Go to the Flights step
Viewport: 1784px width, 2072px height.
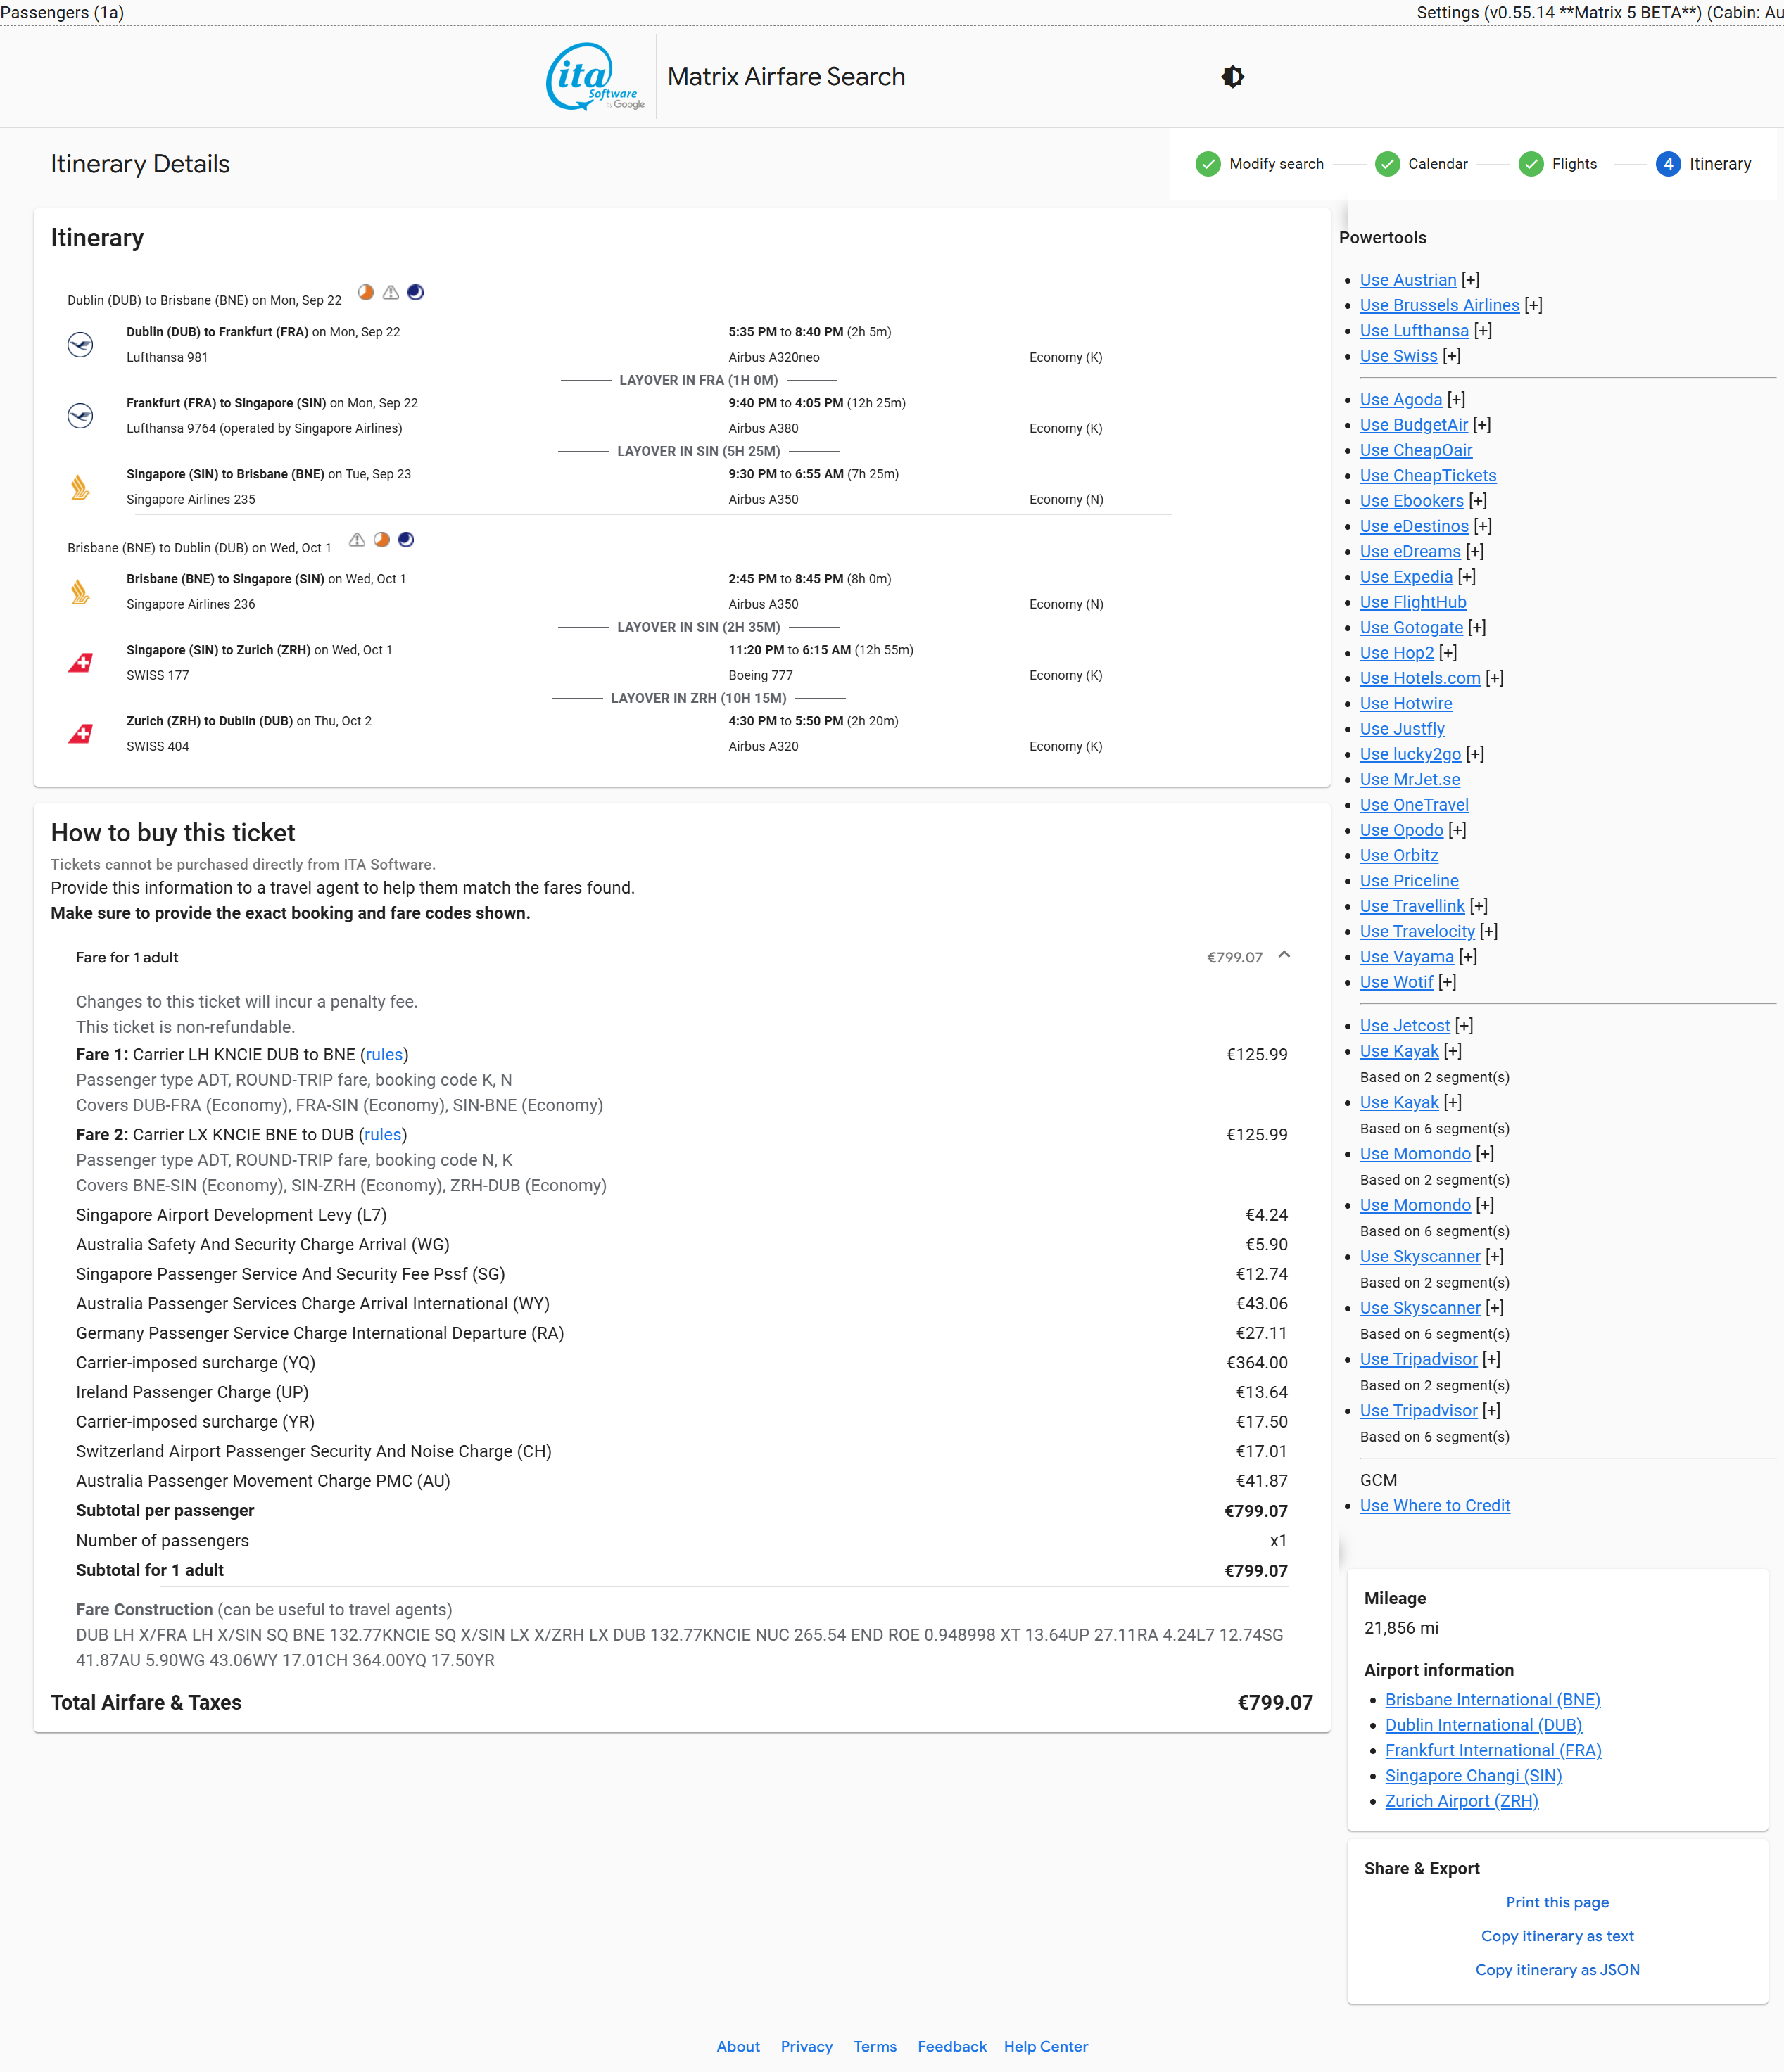(x=1573, y=164)
